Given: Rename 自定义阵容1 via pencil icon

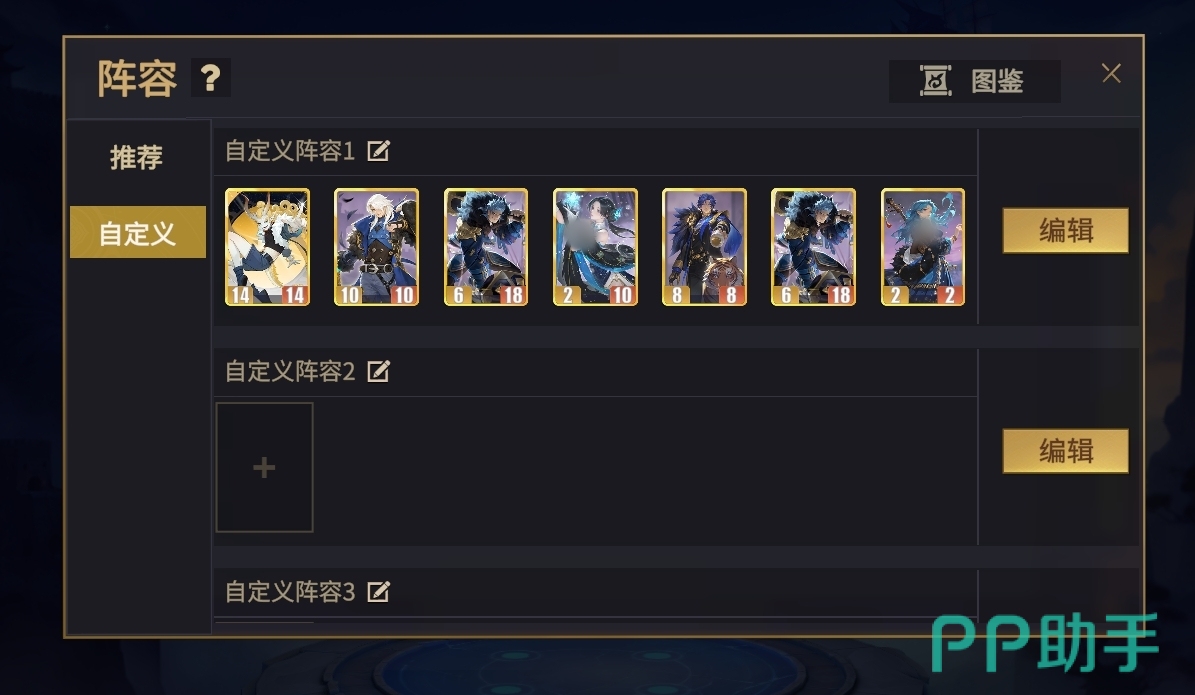Looking at the screenshot, I should pyautogui.click(x=379, y=151).
